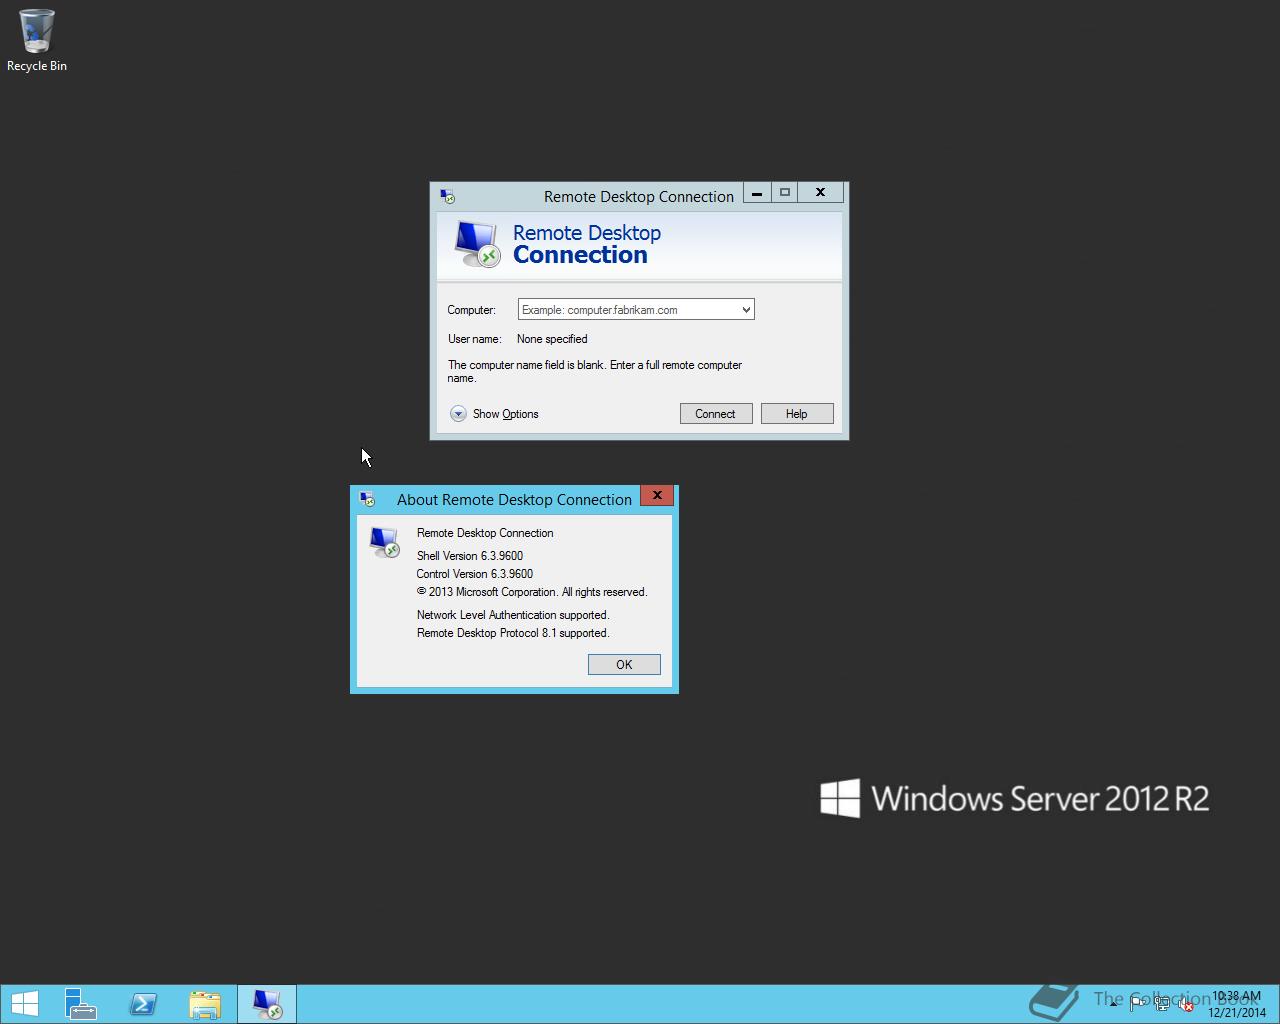
Task: Click inside the Computer name field
Action: [x=620, y=309]
